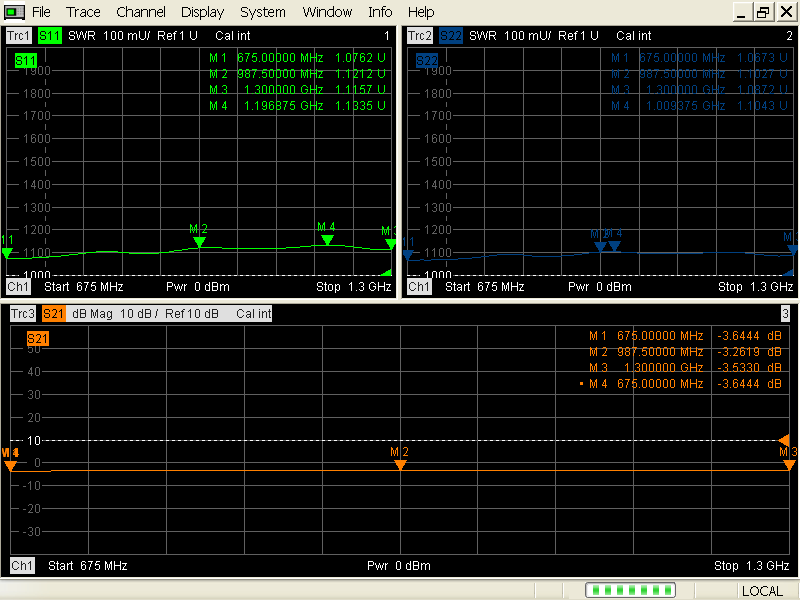
Task: Click marker M 2 triangle on S21 trace
Action: (400, 465)
